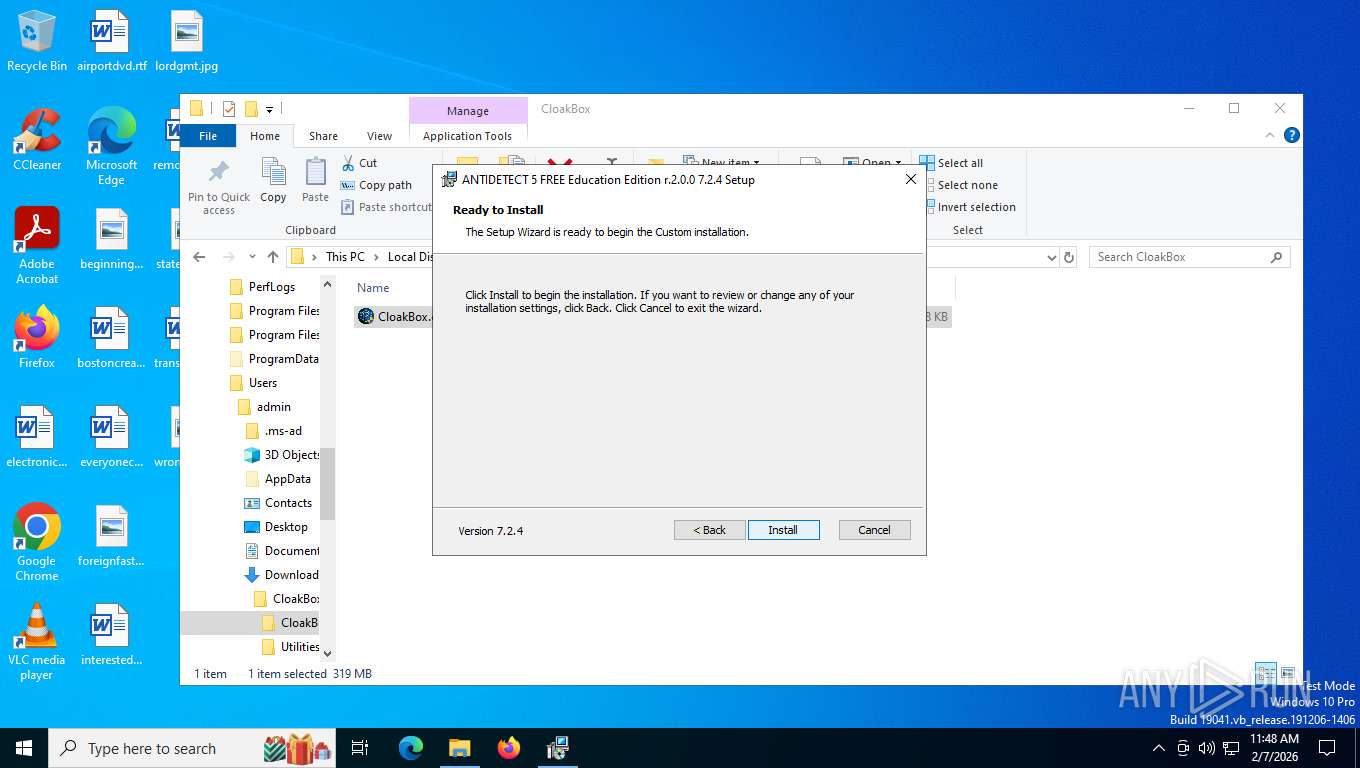1360x768 pixels.
Task: Click Pin to Quick access icon
Action: pyautogui.click(x=219, y=186)
